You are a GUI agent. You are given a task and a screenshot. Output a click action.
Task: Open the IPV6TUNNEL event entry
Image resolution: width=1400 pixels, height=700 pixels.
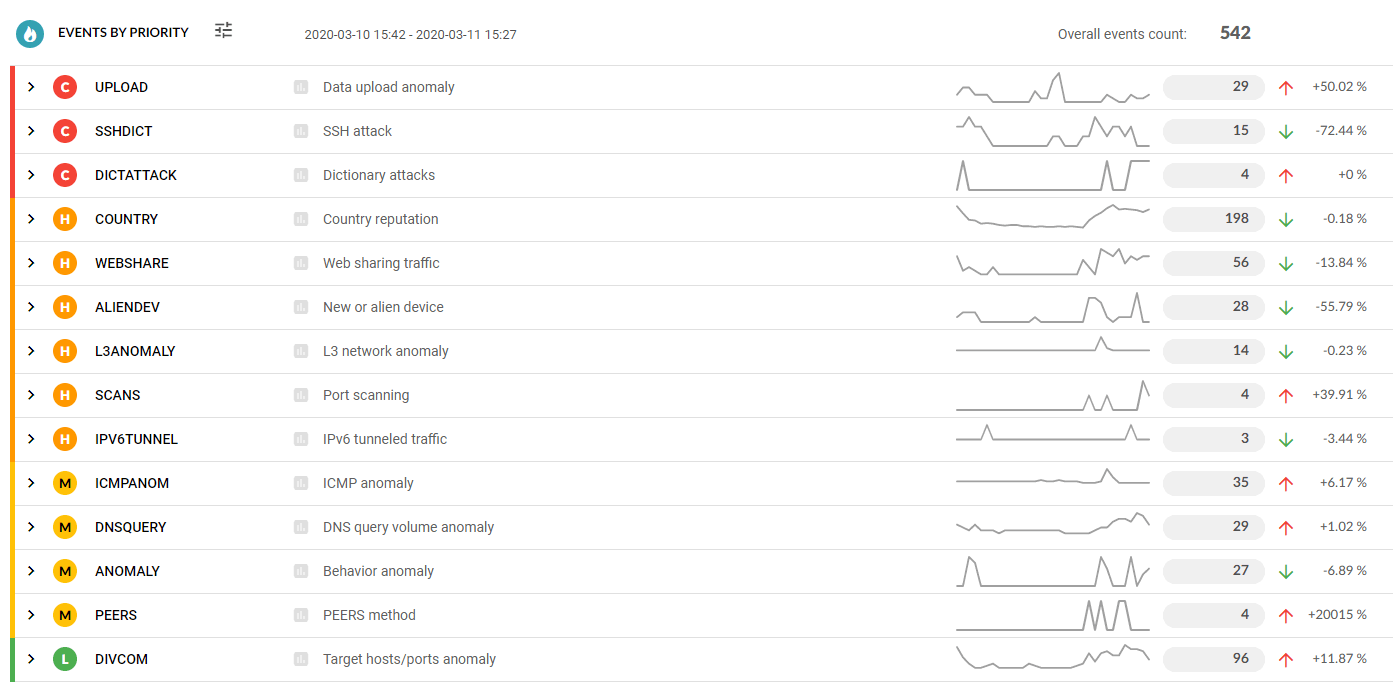pos(136,440)
